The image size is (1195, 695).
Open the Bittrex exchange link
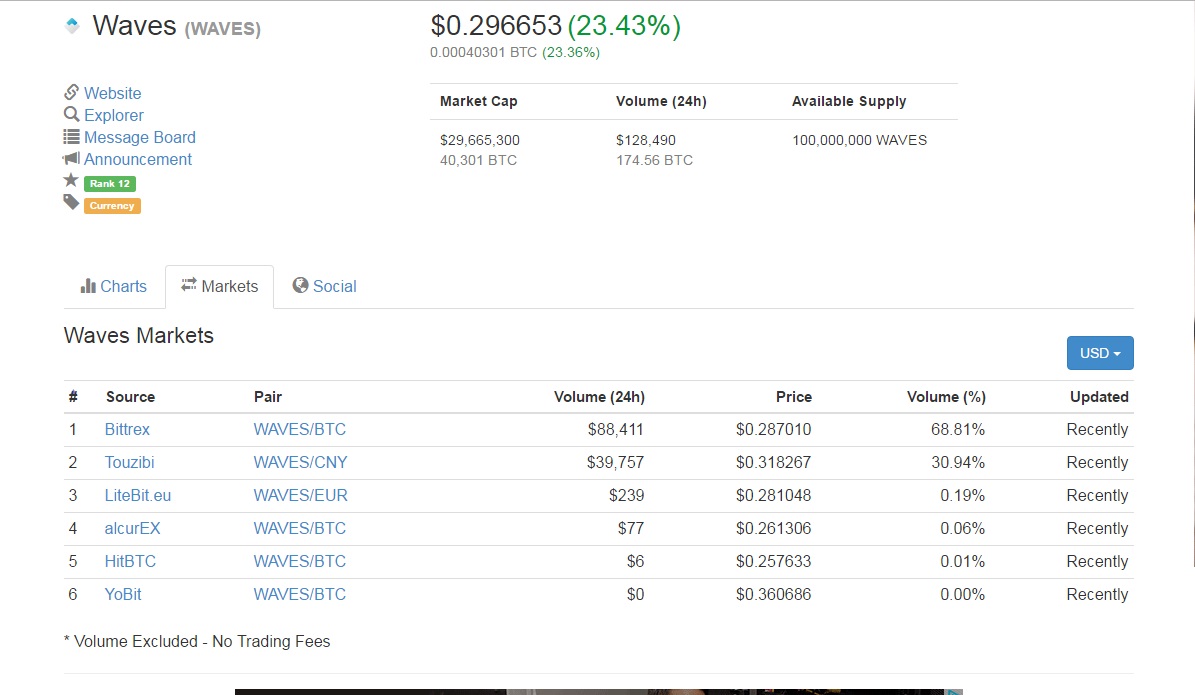(127, 430)
